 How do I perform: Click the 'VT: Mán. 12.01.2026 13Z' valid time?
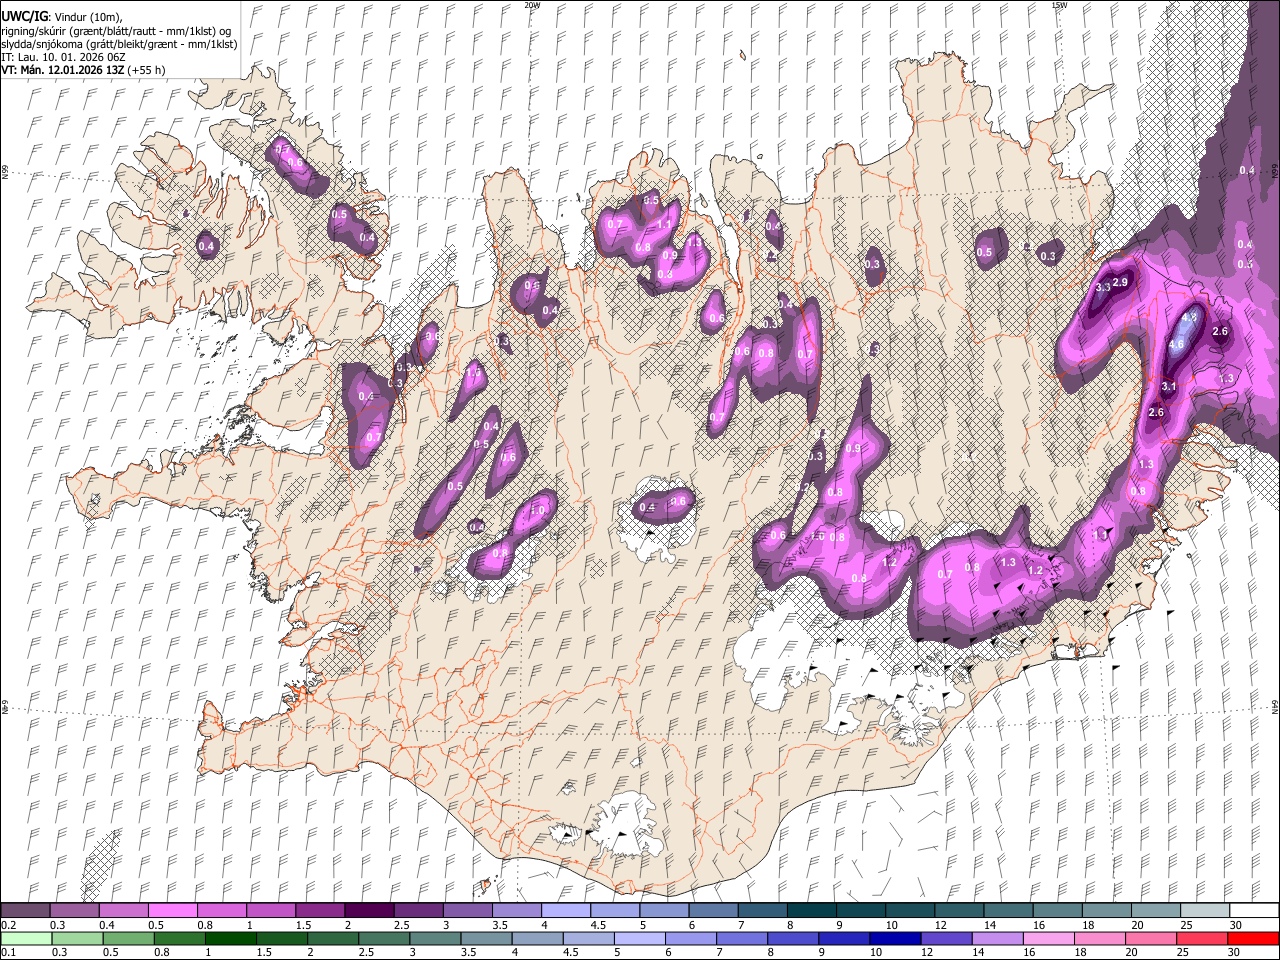tap(62, 71)
